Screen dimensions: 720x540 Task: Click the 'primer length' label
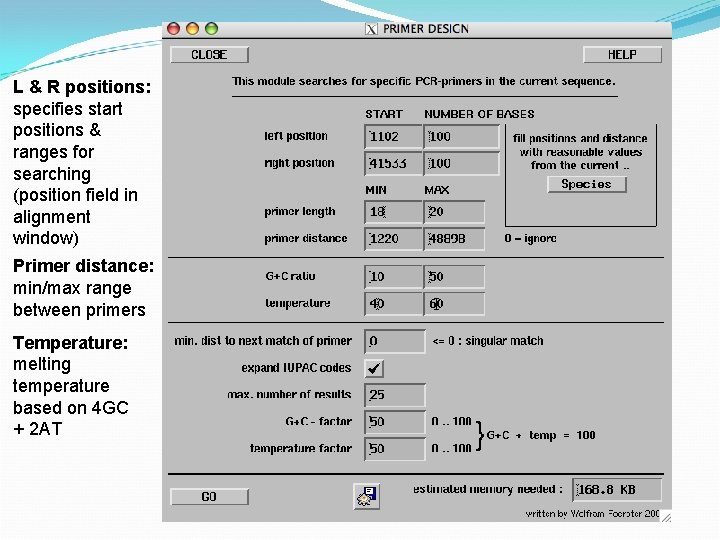[x=299, y=212]
